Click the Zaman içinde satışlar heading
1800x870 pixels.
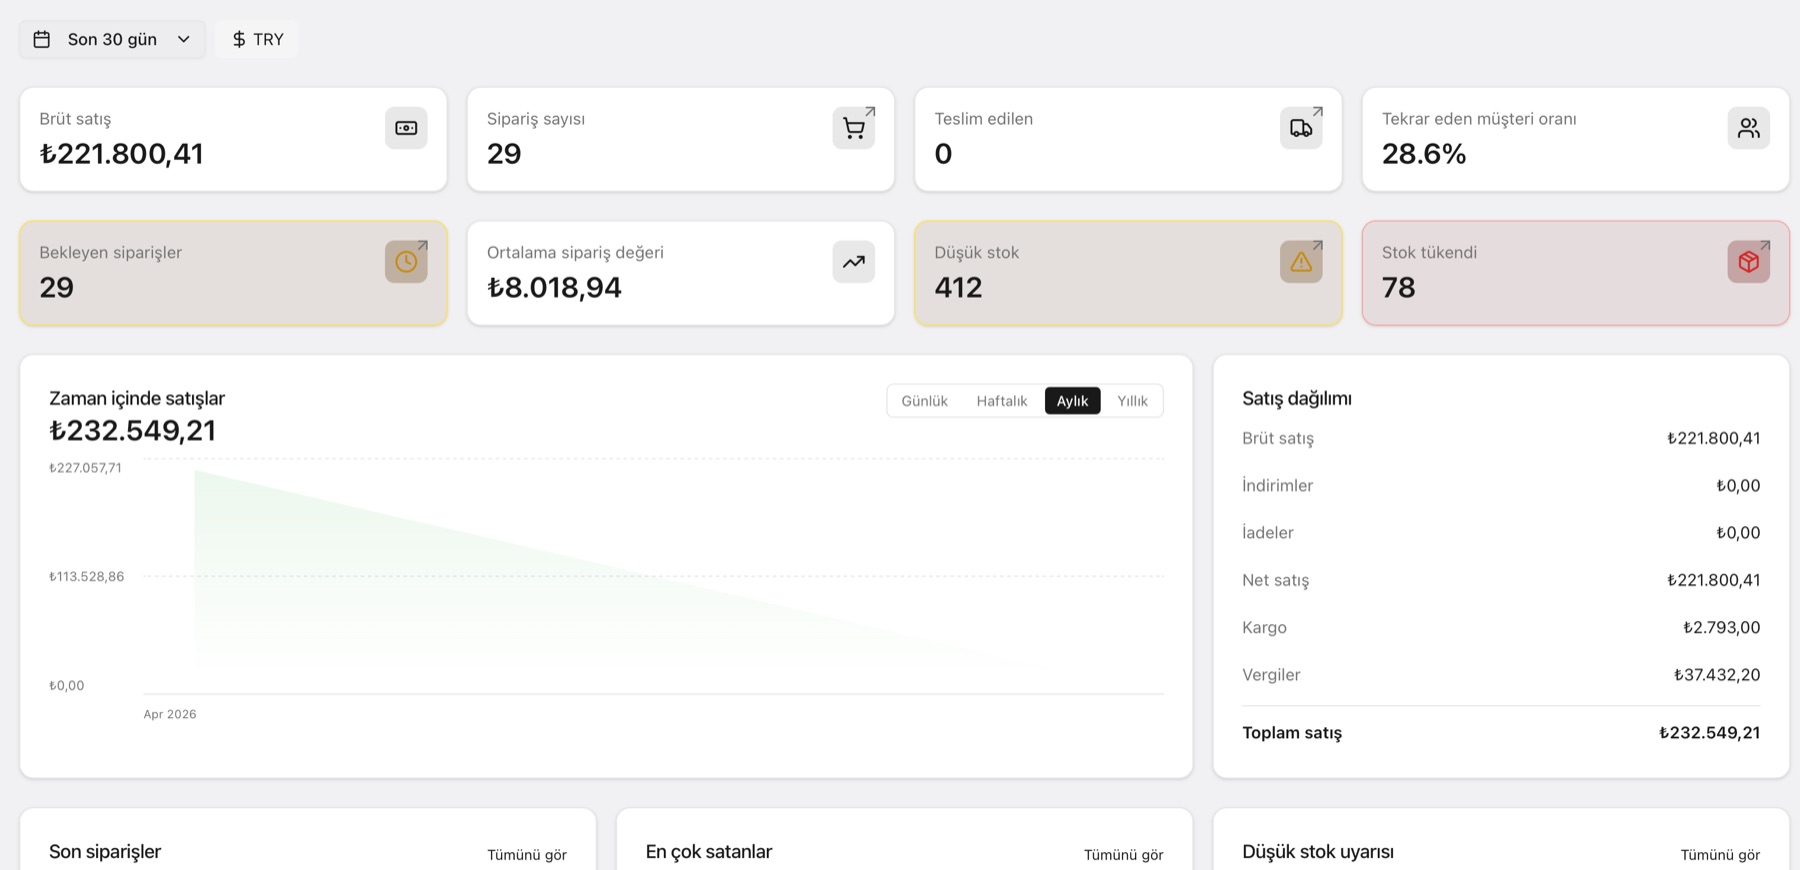coord(137,398)
